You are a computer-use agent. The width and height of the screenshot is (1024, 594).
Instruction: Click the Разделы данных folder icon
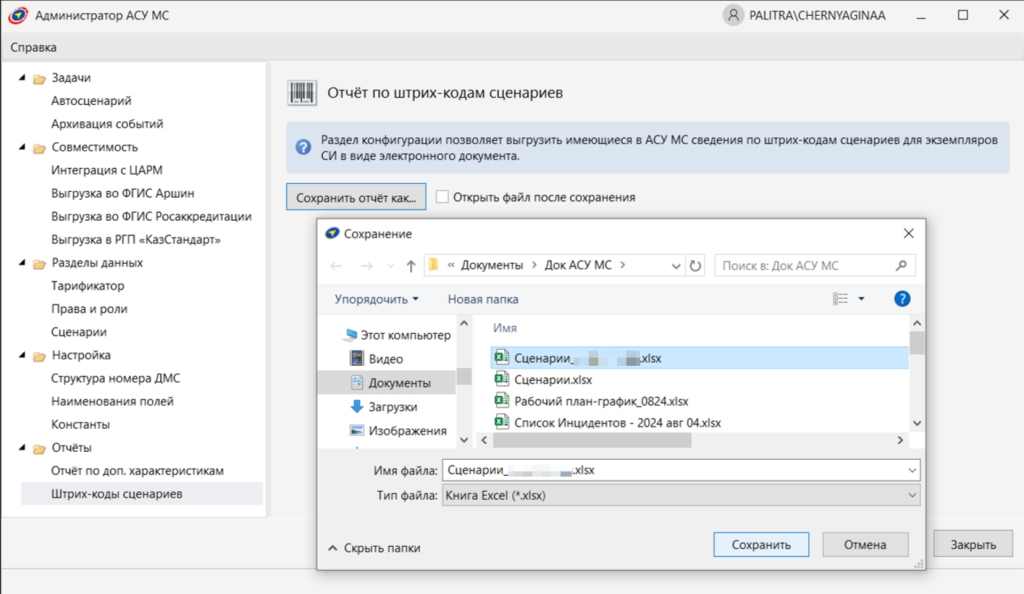tap(39, 264)
